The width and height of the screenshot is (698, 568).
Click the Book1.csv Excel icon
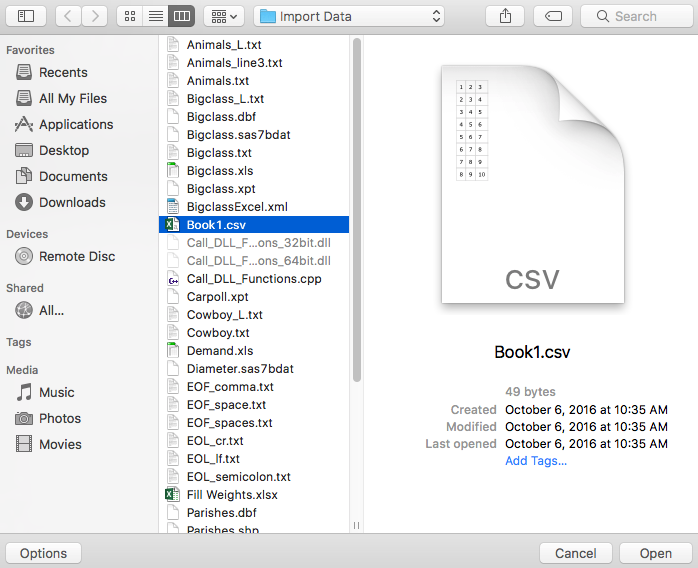point(172,225)
